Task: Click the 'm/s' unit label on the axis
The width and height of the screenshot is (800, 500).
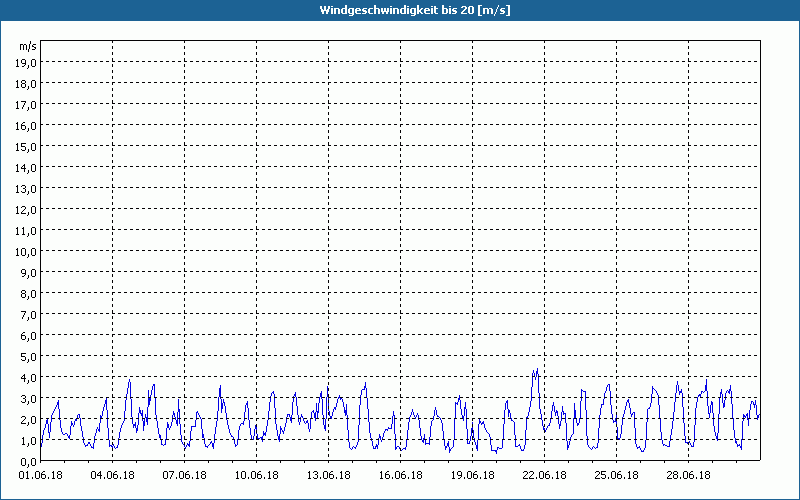Action: (x=28, y=46)
